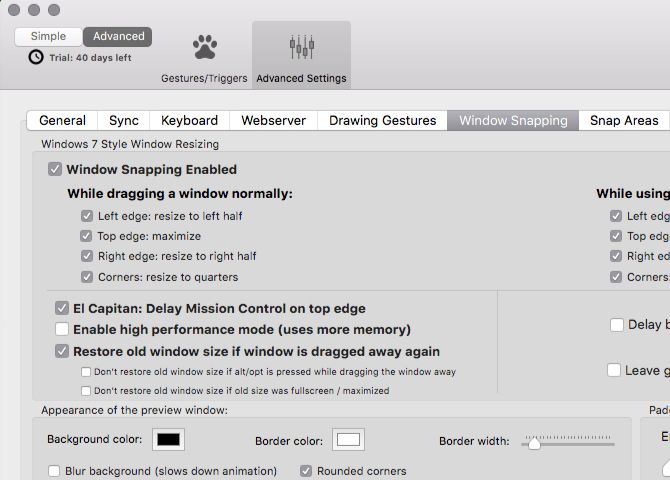Viewport: 670px width, 480px height.
Task: Uncheck Right edge: resize to right half
Action: [87, 256]
